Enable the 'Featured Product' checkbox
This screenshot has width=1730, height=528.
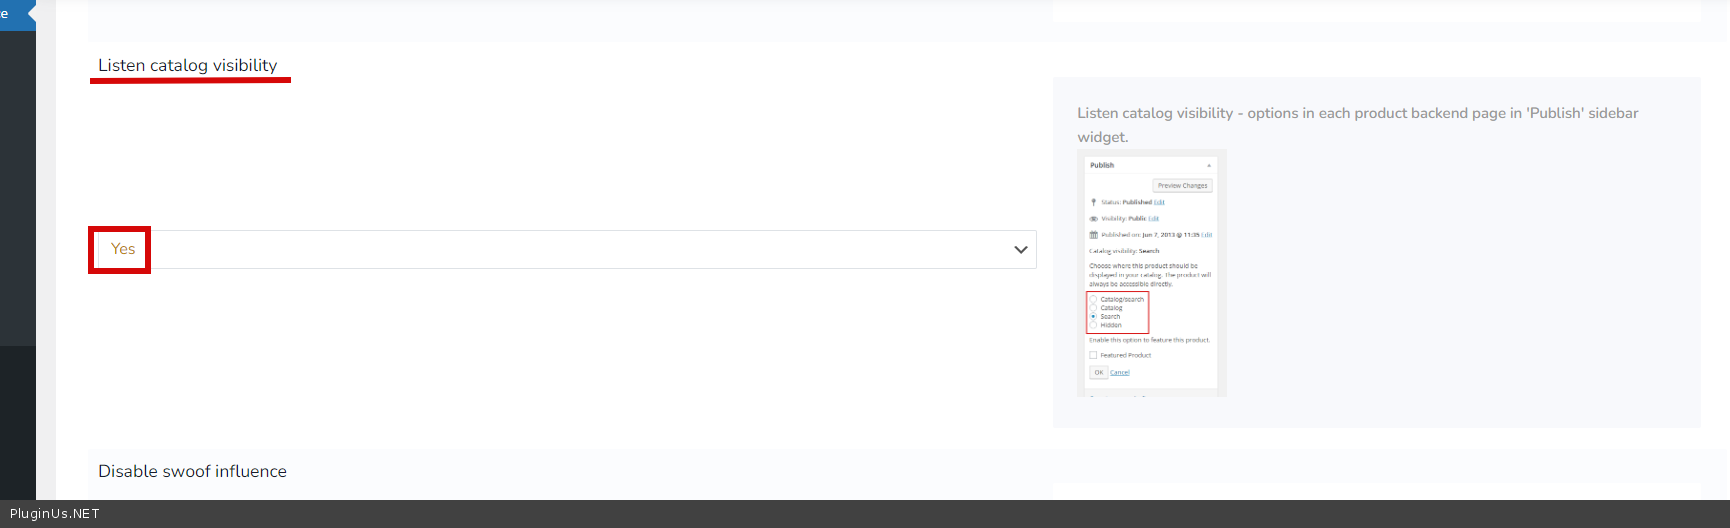[x=1093, y=355]
